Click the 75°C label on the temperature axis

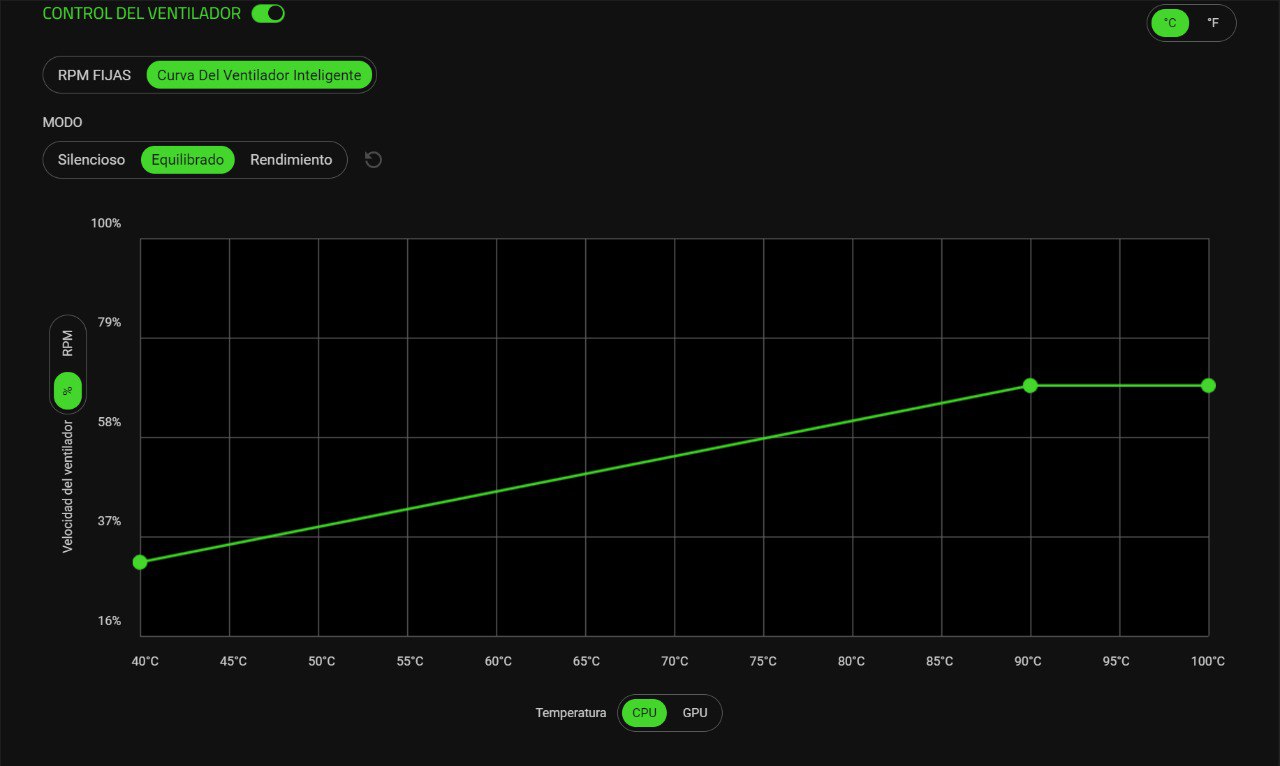point(763,661)
